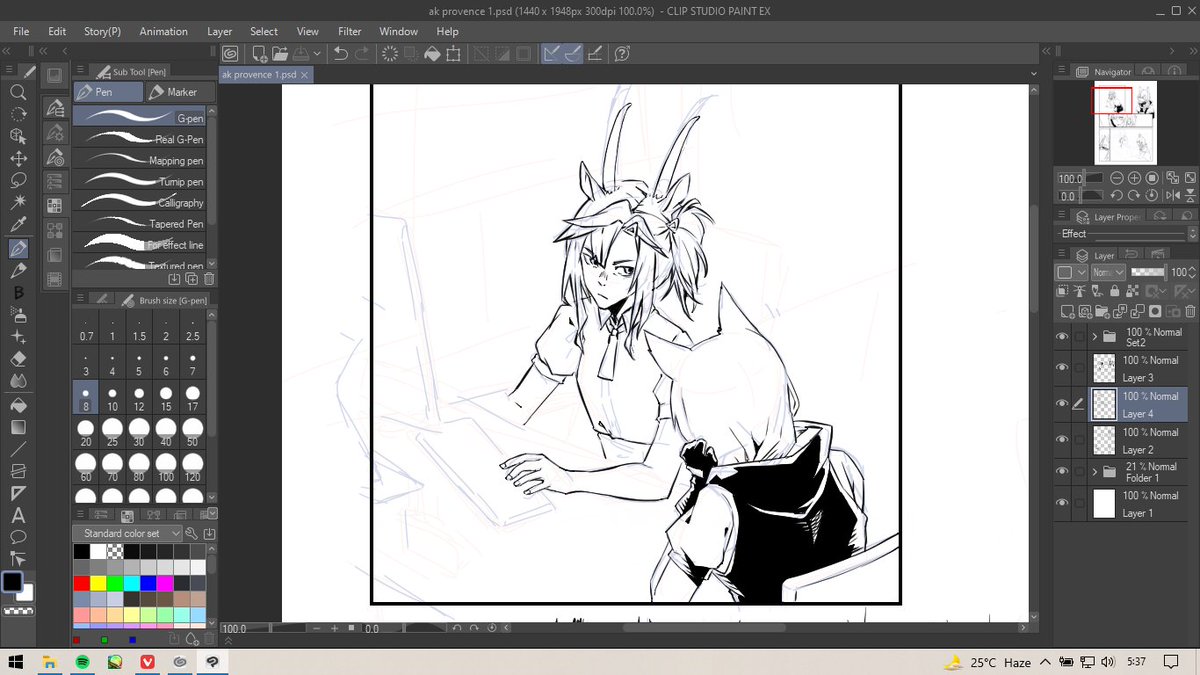This screenshot has height=675, width=1200.
Task: Pick the yellow swatch in color set
Action: click(x=98, y=582)
